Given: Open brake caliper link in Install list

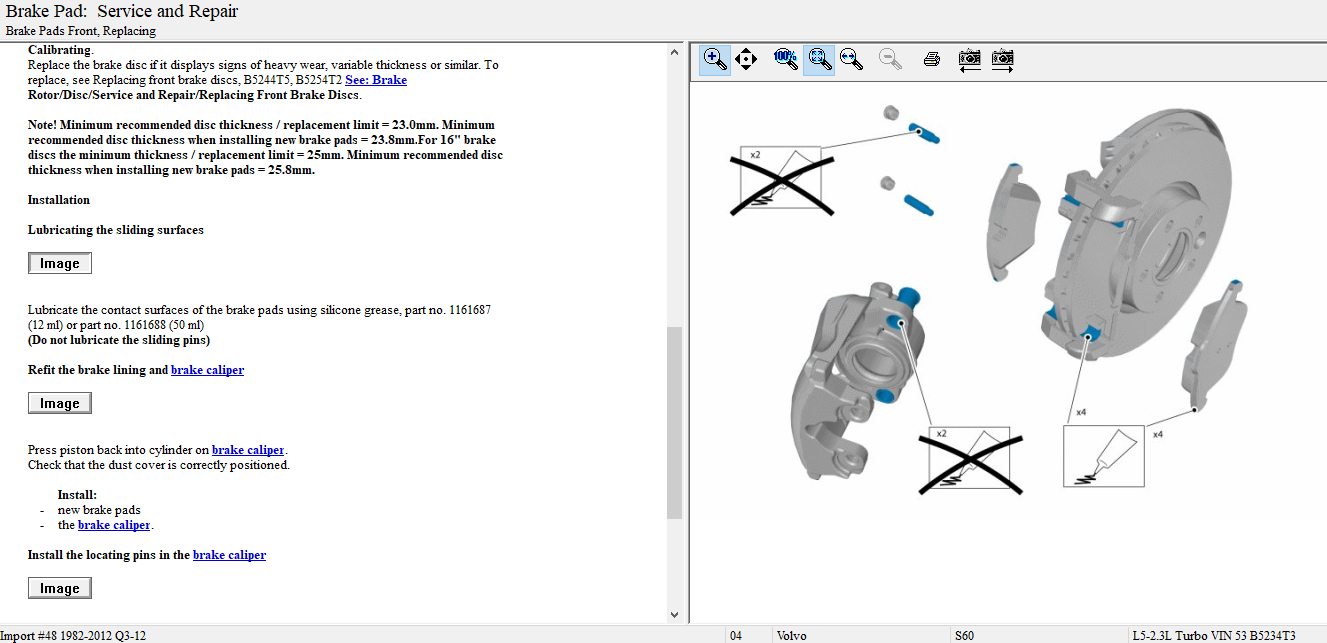Looking at the screenshot, I should [x=114, y=525].
